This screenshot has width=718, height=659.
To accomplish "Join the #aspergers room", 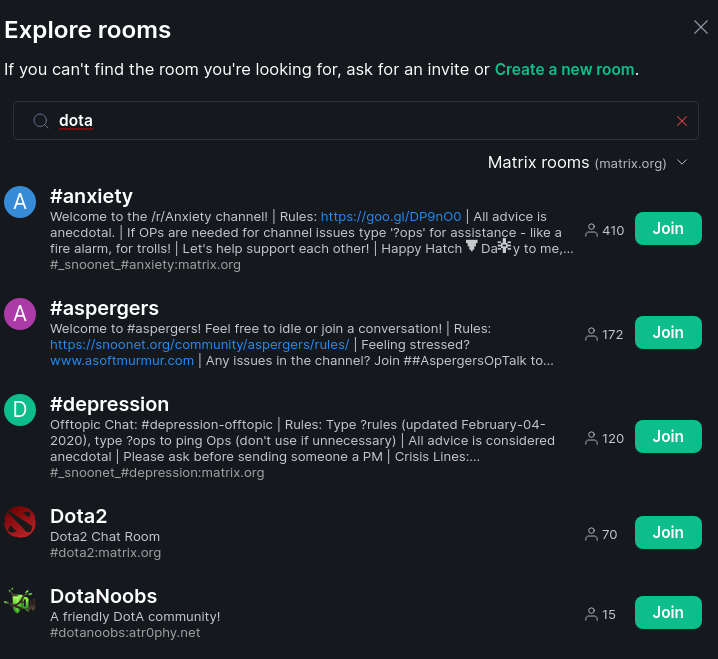I will [x=668, y=332].
